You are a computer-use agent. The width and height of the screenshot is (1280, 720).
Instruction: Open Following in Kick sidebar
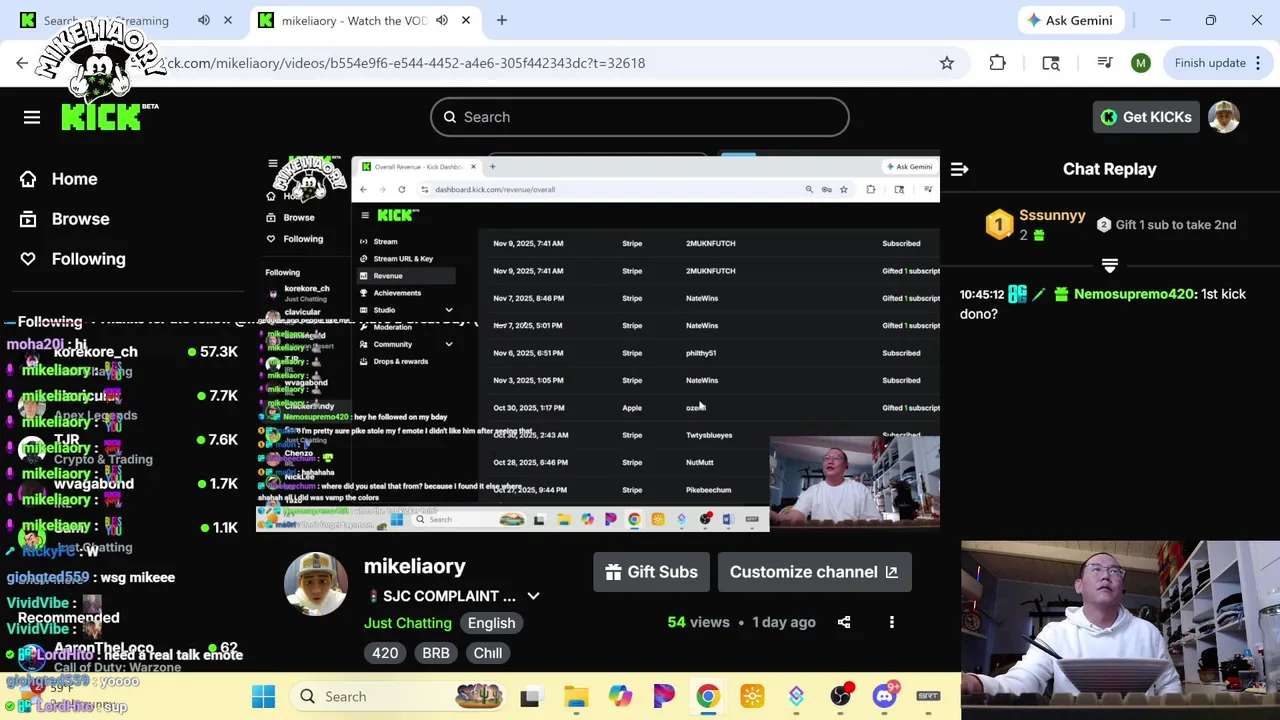[88, 259]
